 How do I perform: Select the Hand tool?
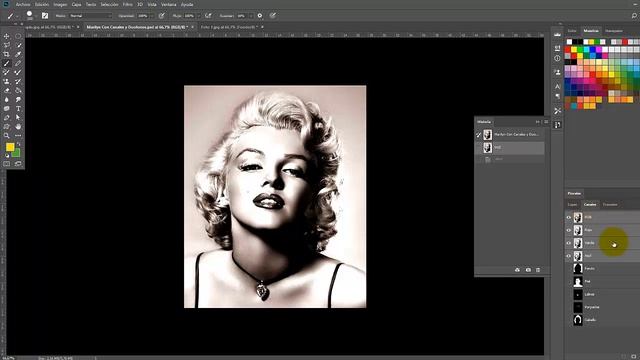18,127
